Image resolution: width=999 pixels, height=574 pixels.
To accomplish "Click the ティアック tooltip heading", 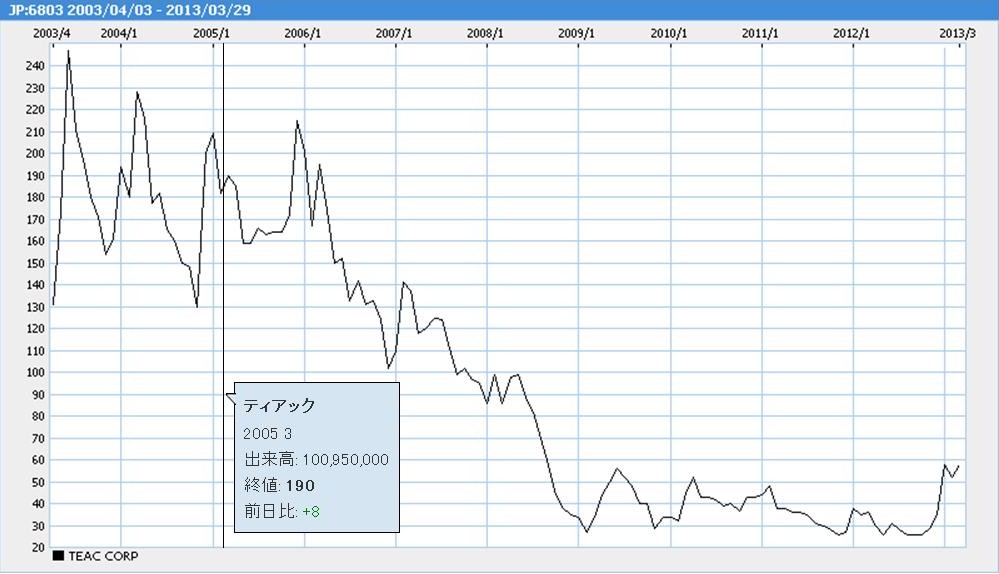I will [x=279, y=406].
